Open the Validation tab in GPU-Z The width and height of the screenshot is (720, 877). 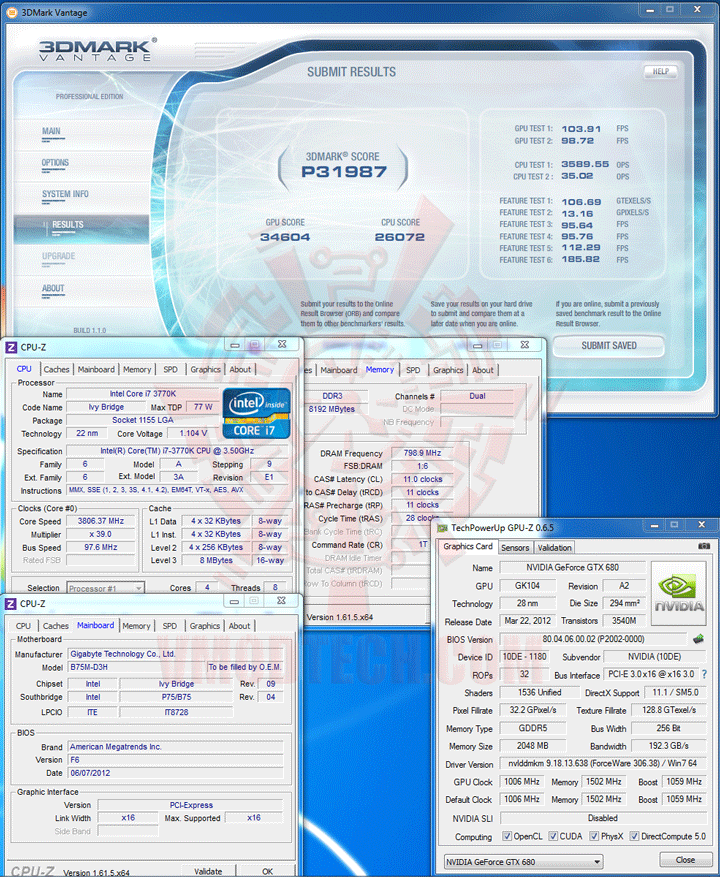pyautogui.click(x=554, y=548)
